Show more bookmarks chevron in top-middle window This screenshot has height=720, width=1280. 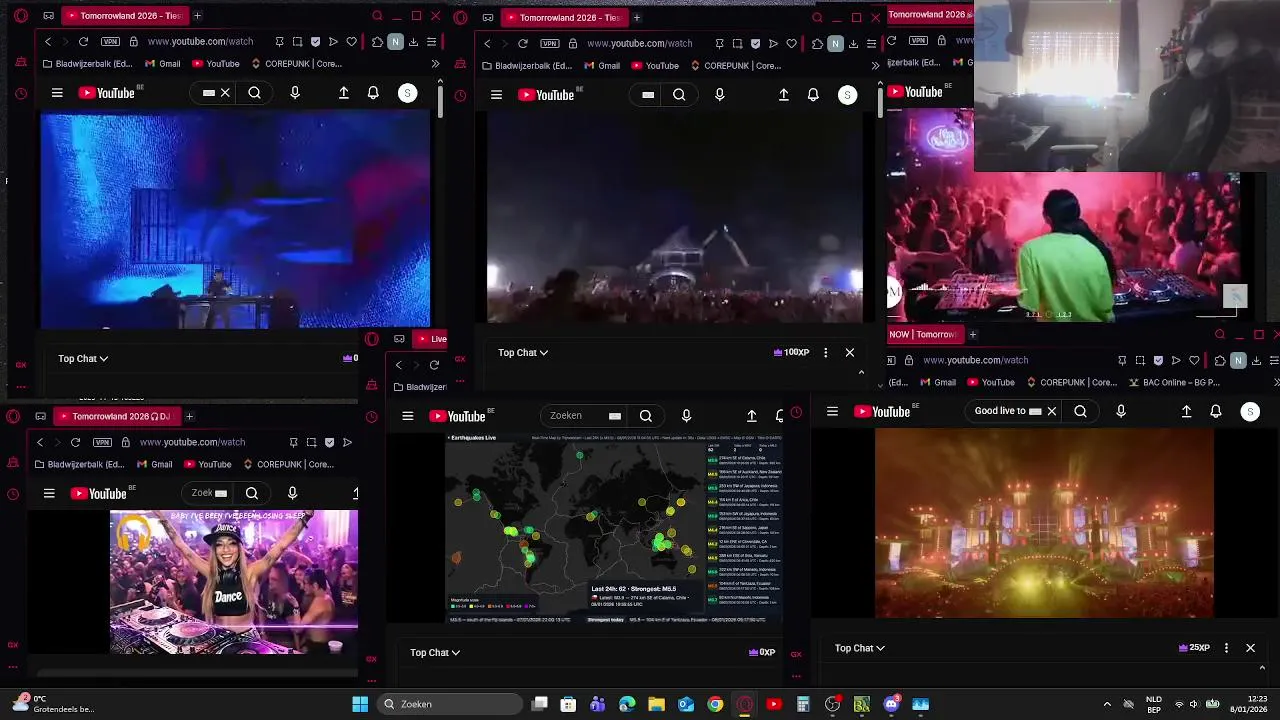(x=875, y=66)
